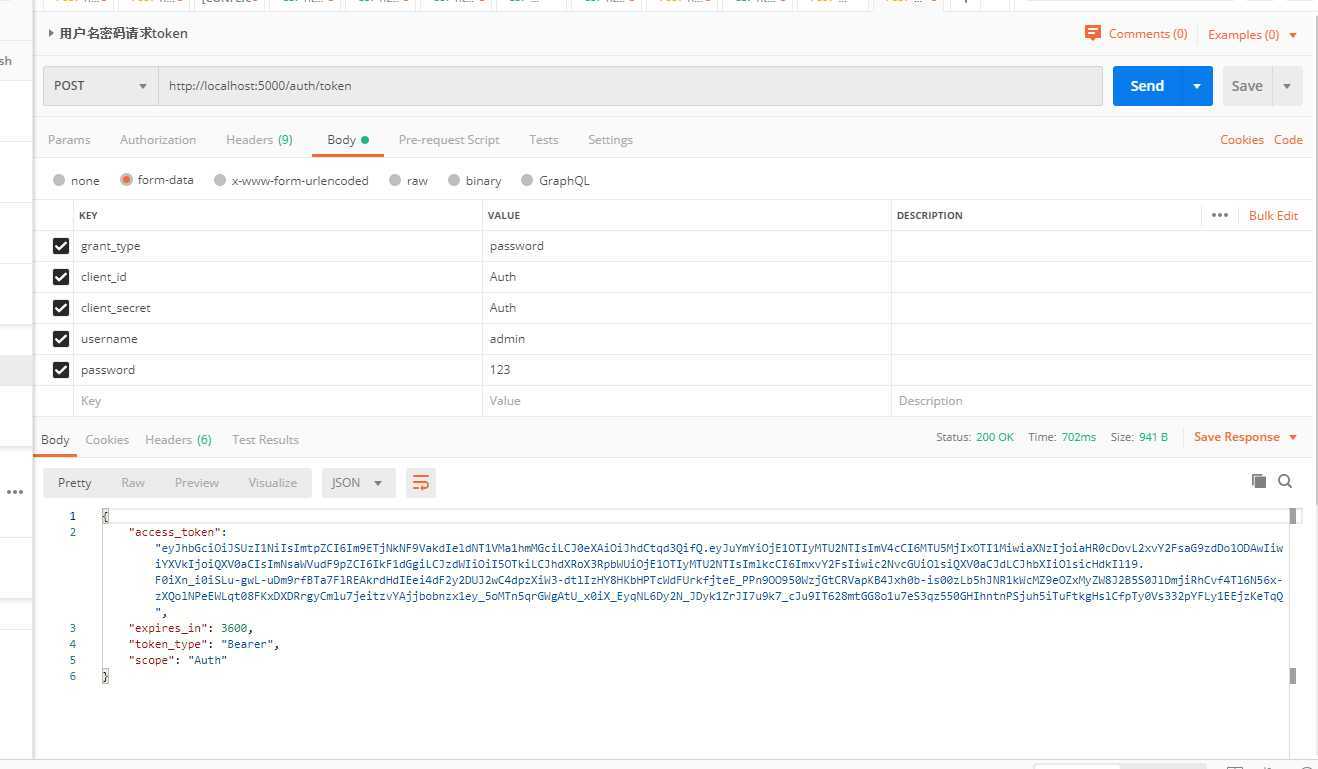
Task: Switch response view to Pretty
Action: click(x=75, y=483)
